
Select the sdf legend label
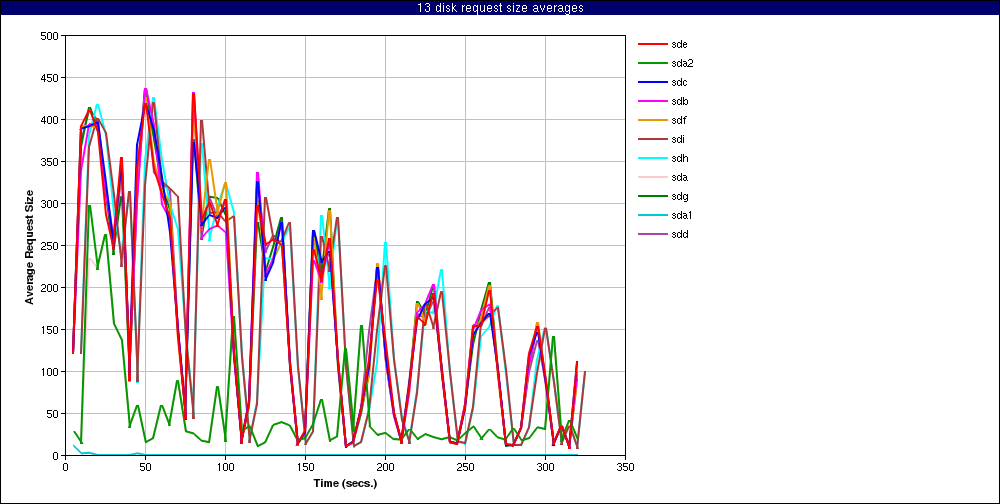[x=678, y=120]
